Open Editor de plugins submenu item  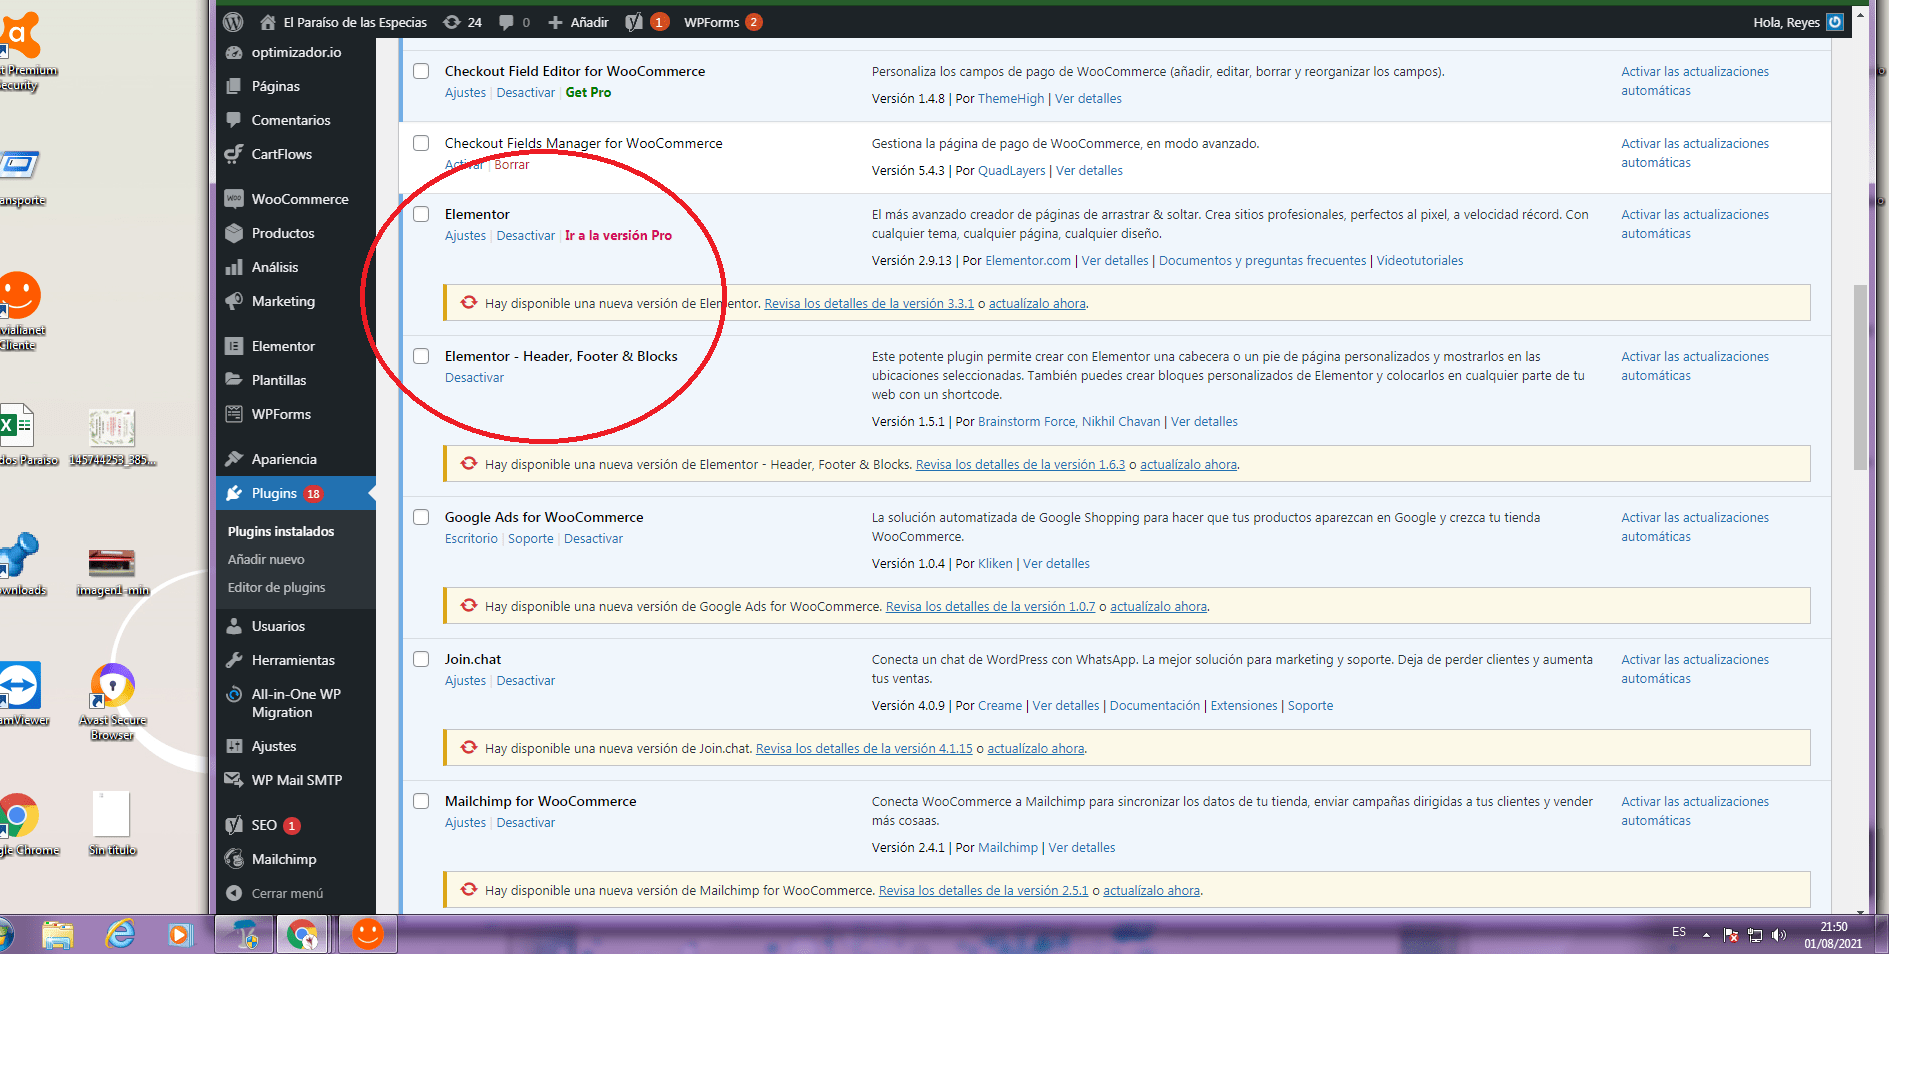pos(276,587)
